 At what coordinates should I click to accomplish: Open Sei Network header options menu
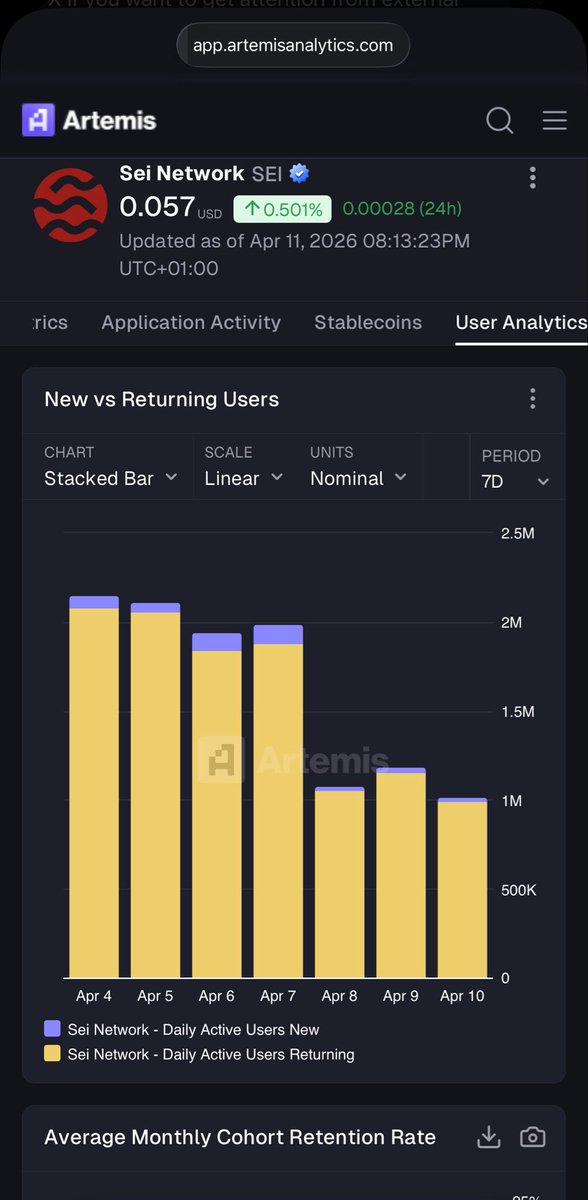pos(533,178)
